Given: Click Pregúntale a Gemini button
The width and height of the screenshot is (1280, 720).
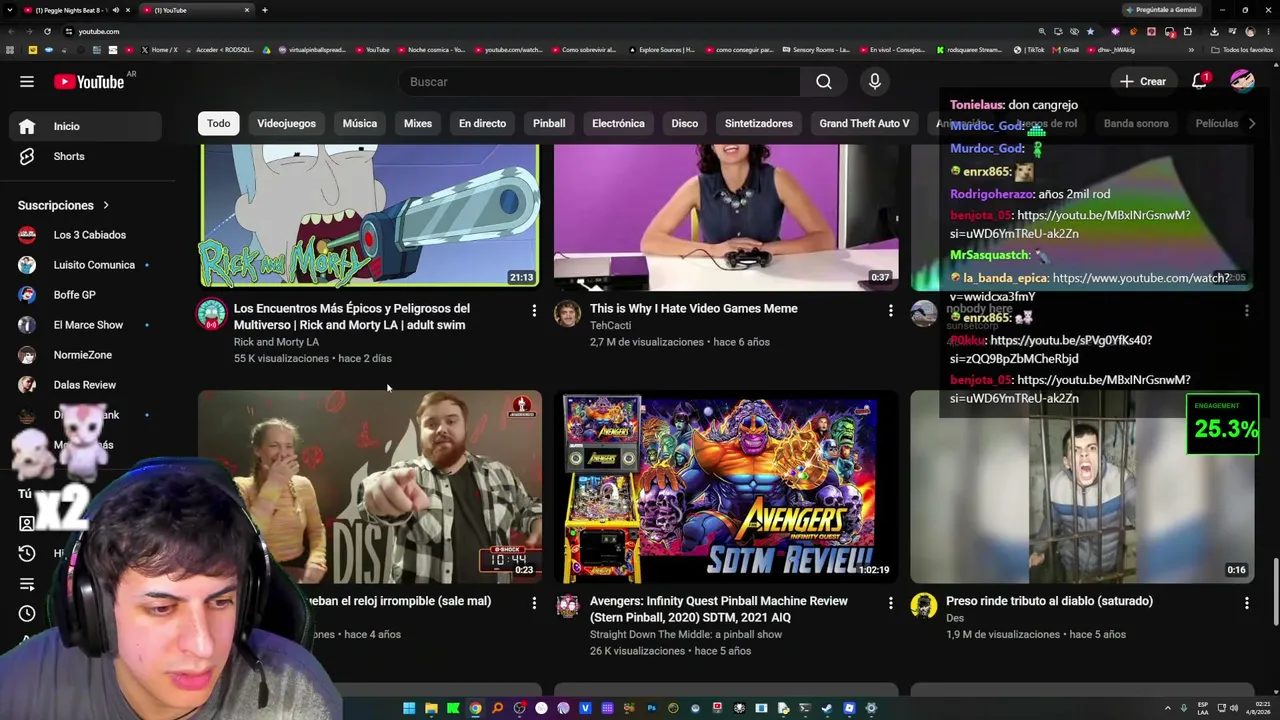Looking at the screenshot, I should (x=1161, y=10).
